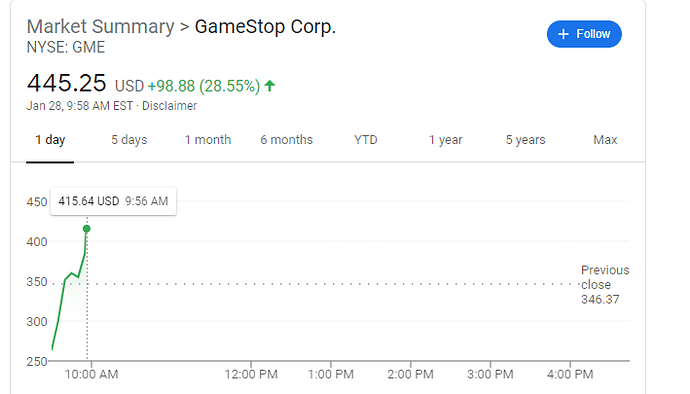This screenshot has height=394, width=690.
Task: Select the 1 day tab
Action: (50, 140)
